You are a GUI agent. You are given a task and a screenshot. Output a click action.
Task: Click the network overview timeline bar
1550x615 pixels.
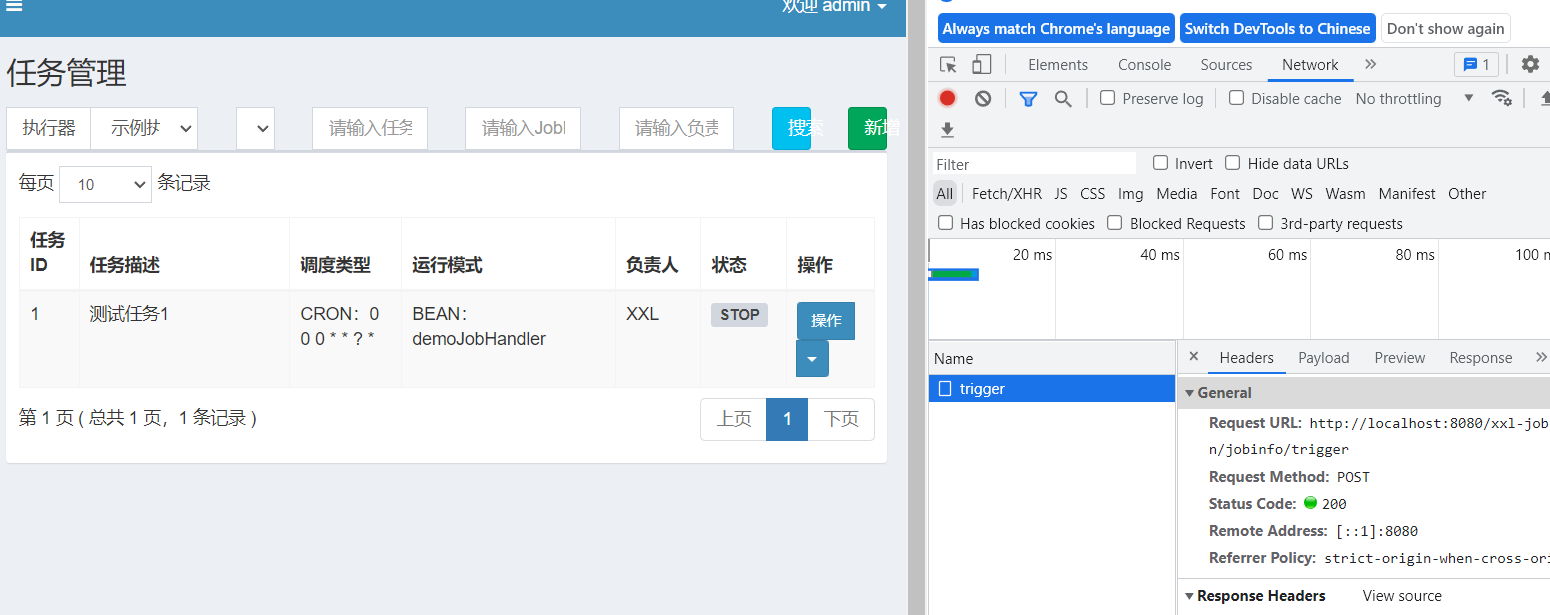[x=953, y=274]
